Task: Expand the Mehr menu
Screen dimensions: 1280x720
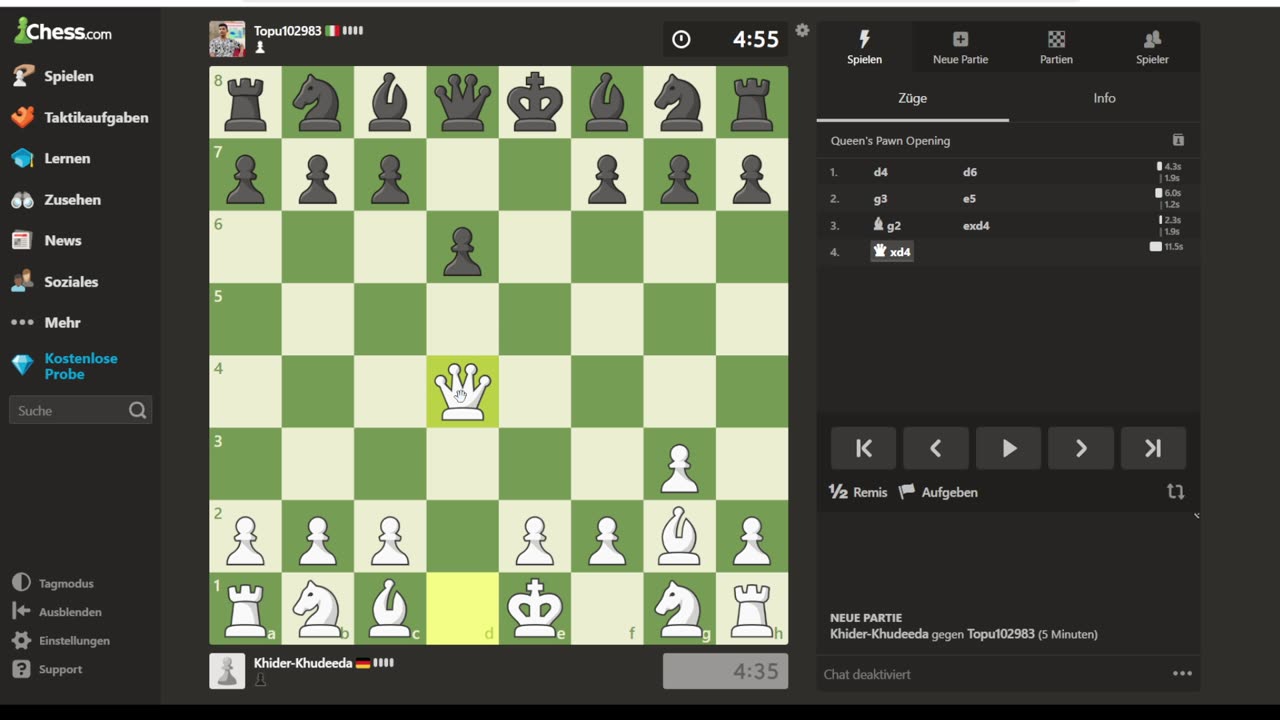Action: (45, 322)
